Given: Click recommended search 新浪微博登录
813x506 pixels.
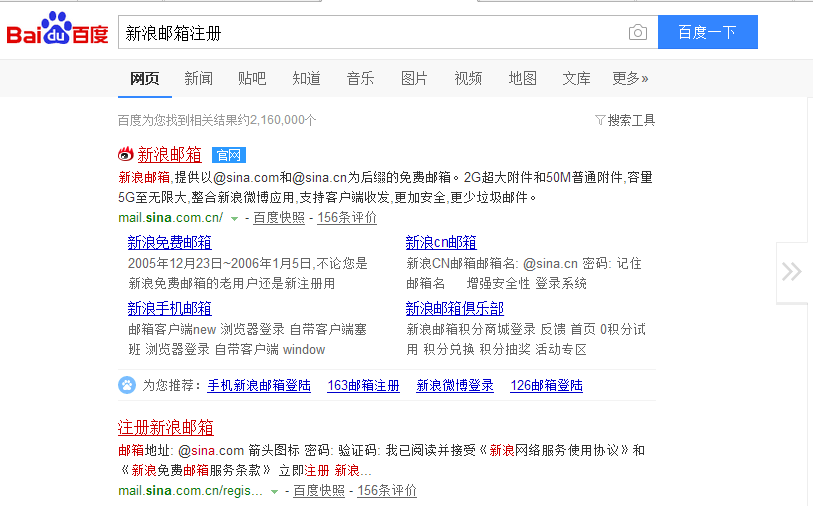Looking at the screenshot, I should 455,385.
